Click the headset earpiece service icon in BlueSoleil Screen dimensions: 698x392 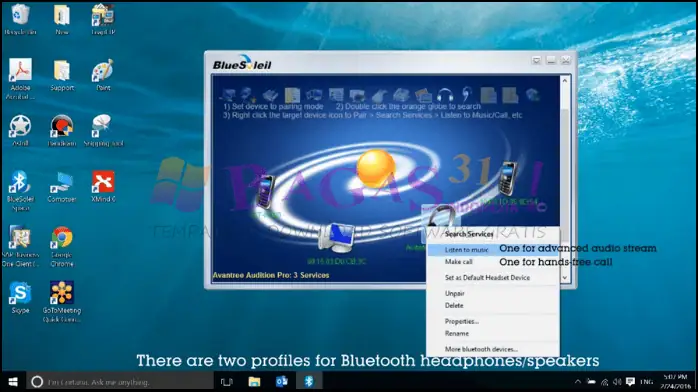[466, 95]
